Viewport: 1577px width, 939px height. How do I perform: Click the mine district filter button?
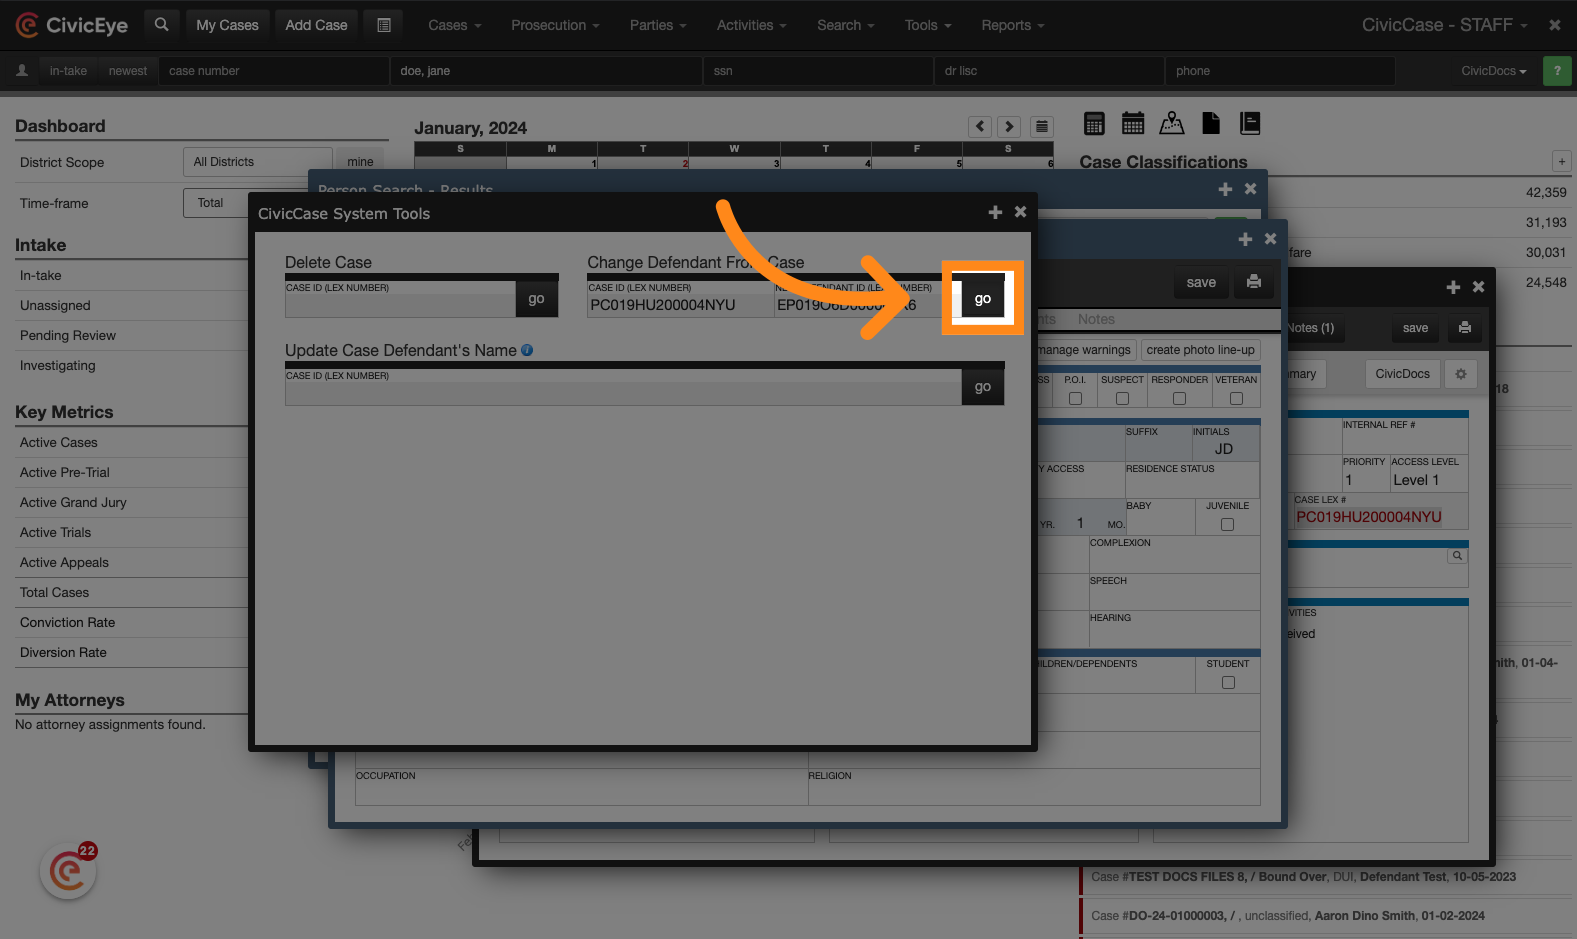[360, 162]
